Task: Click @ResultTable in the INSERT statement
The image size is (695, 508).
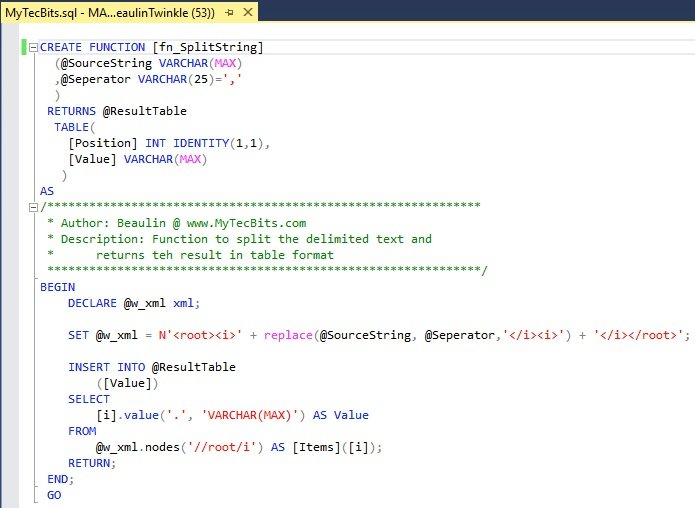Action: coord(194,367)
